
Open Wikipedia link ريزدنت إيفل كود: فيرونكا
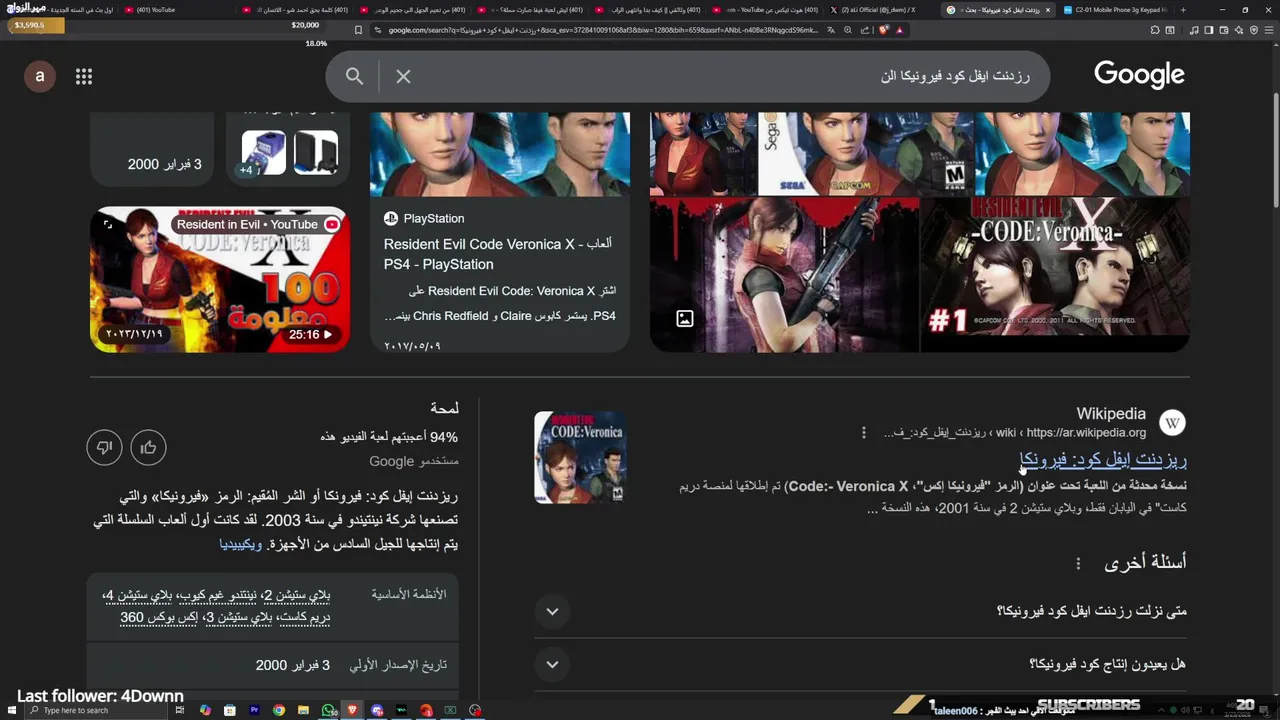coord(1103,460)
